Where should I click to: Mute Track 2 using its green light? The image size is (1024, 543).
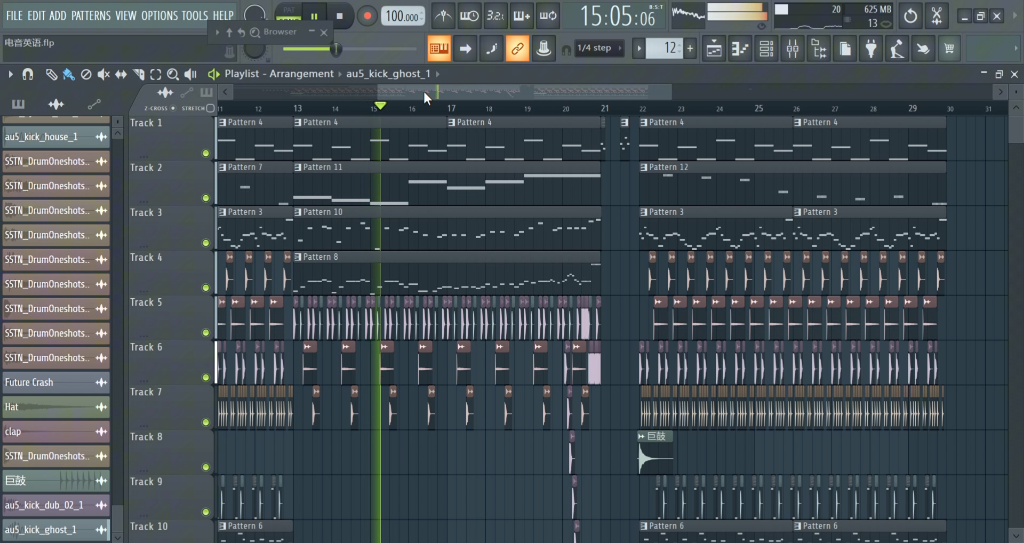coord(206,198)
